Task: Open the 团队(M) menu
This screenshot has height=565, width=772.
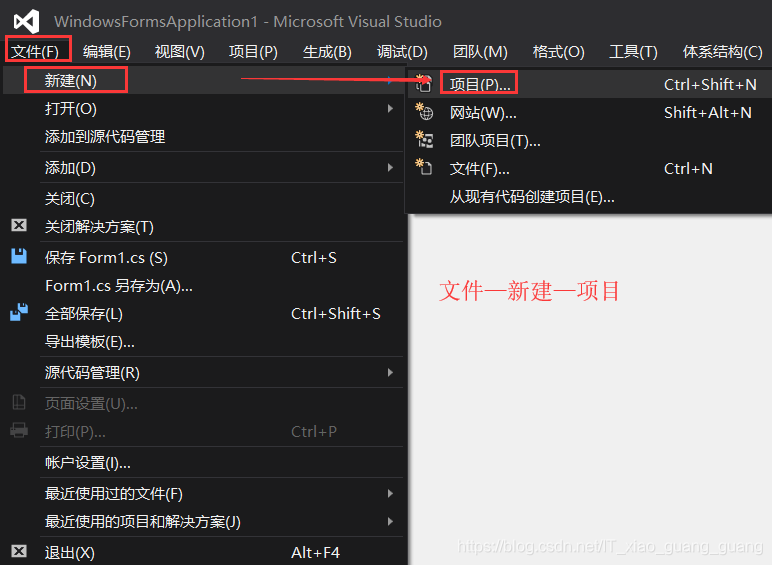Action: tap(480, 51)
